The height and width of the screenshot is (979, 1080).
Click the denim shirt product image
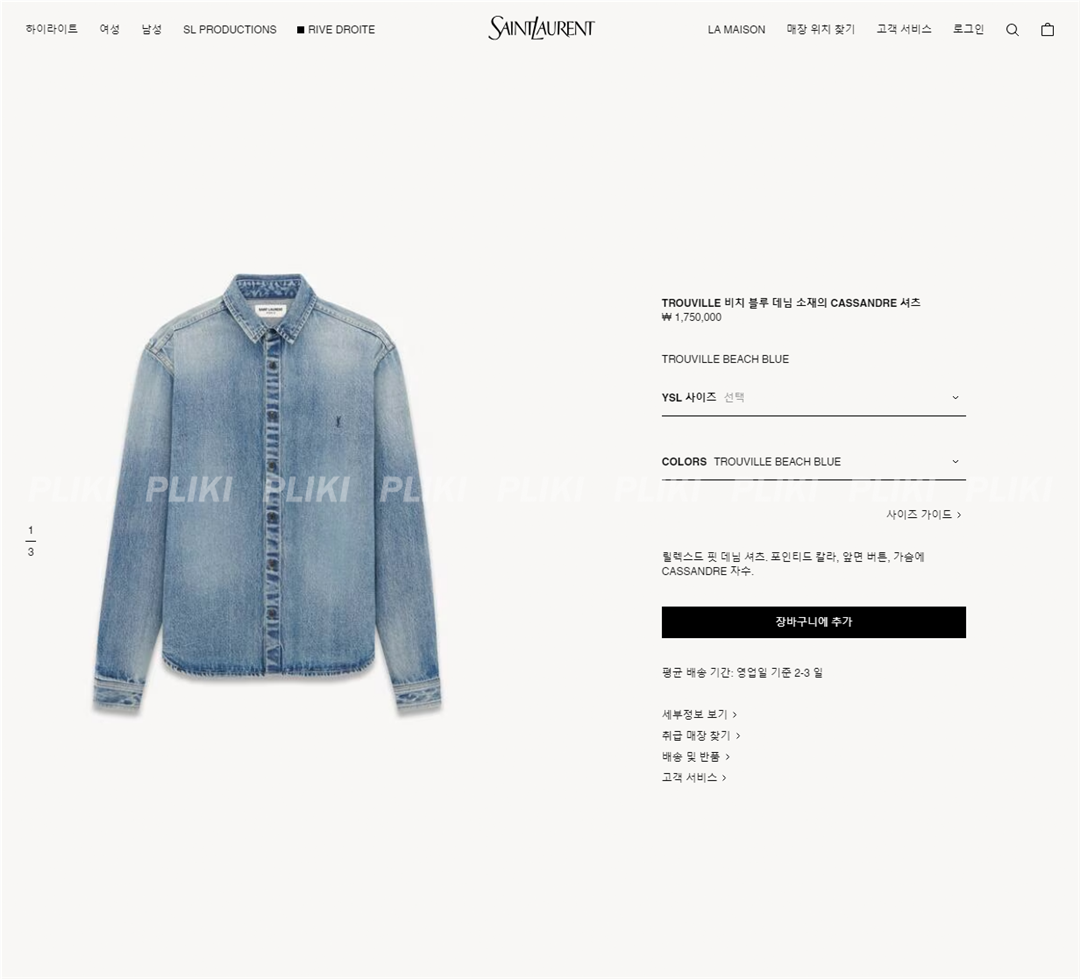267,493
